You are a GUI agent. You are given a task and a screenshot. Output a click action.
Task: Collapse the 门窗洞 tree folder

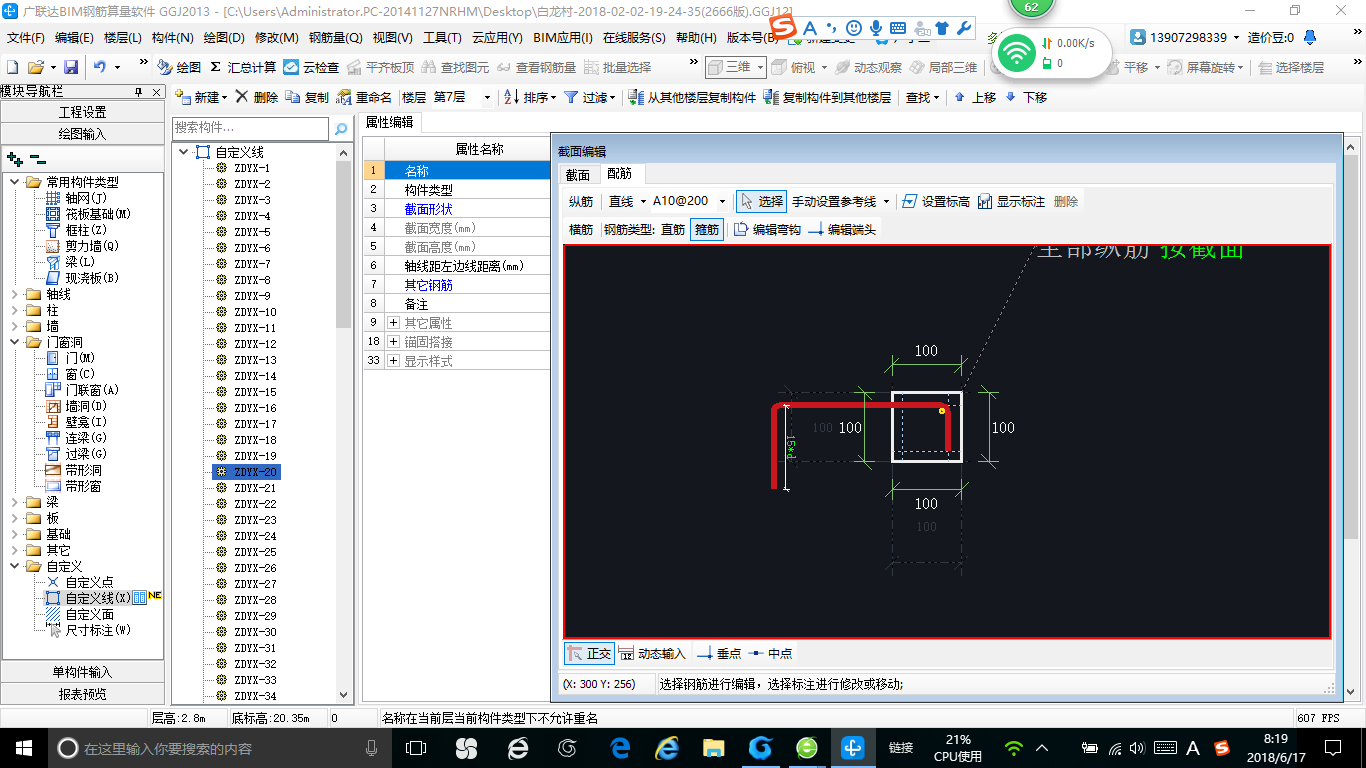(15, 342)
